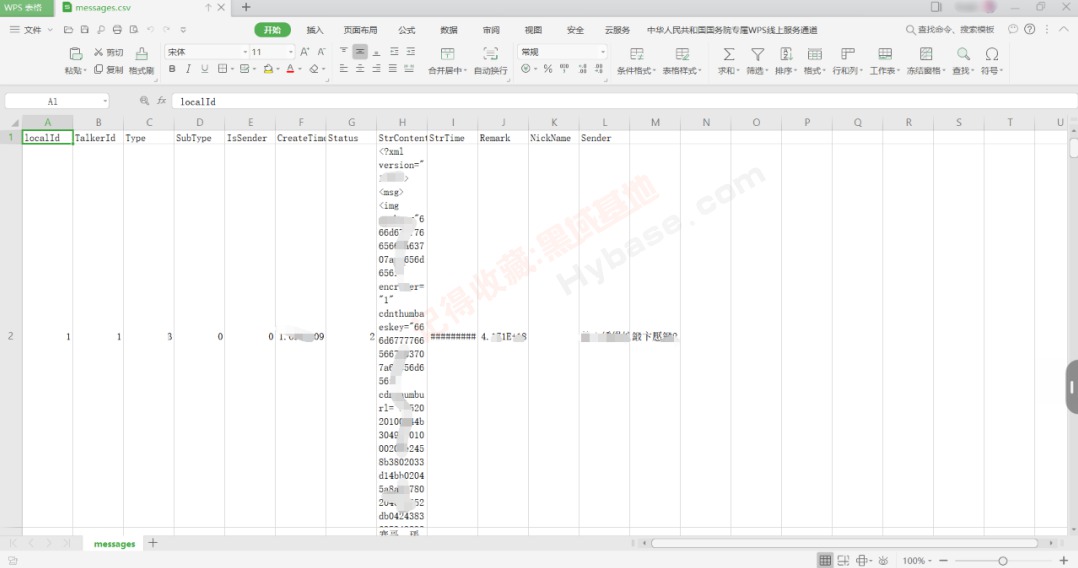Click Freeze Panes (冻结窗格) icon

[x=926, y=54]
